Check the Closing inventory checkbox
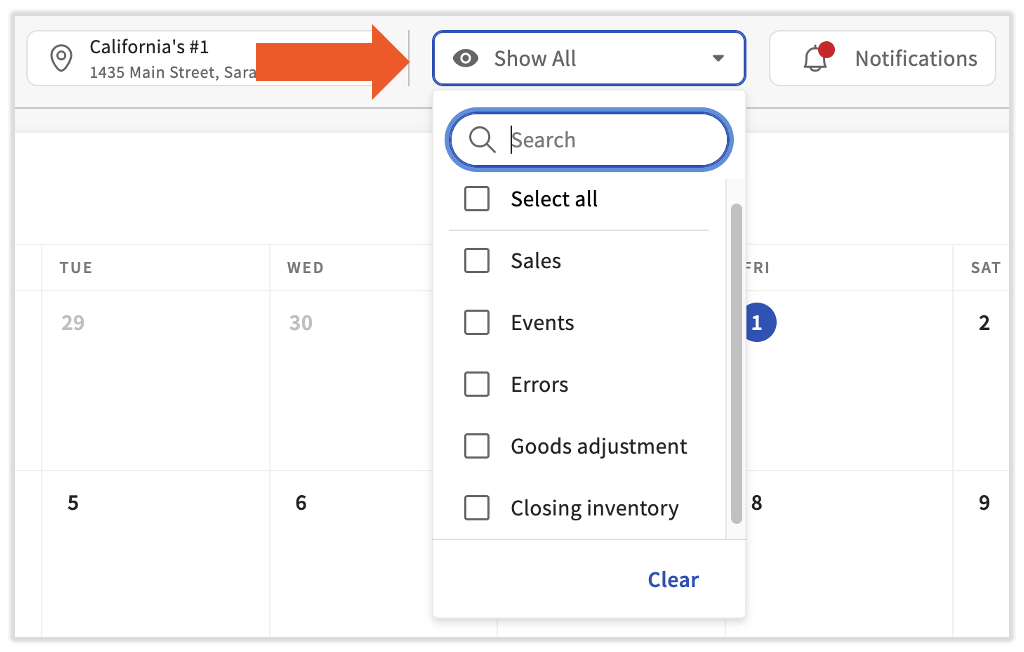This screenshot has width=1024, height=652. 477,509
